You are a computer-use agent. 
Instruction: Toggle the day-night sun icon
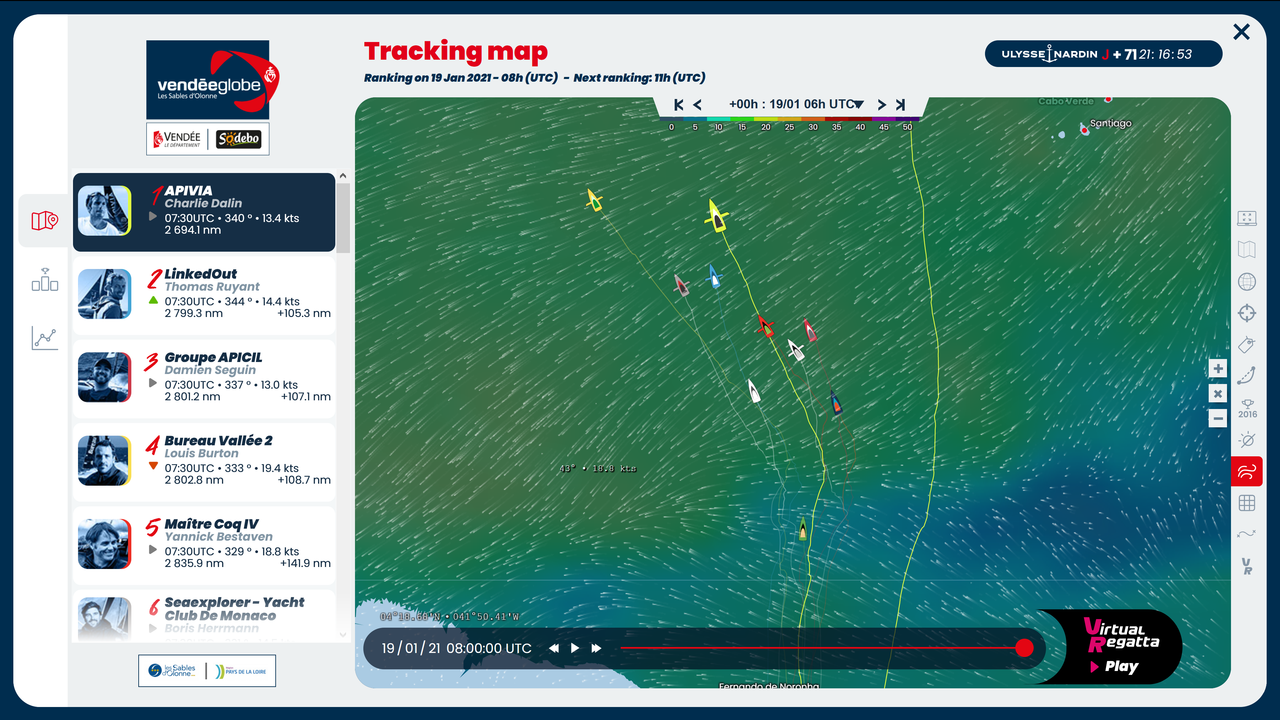tap(1246, 440)
